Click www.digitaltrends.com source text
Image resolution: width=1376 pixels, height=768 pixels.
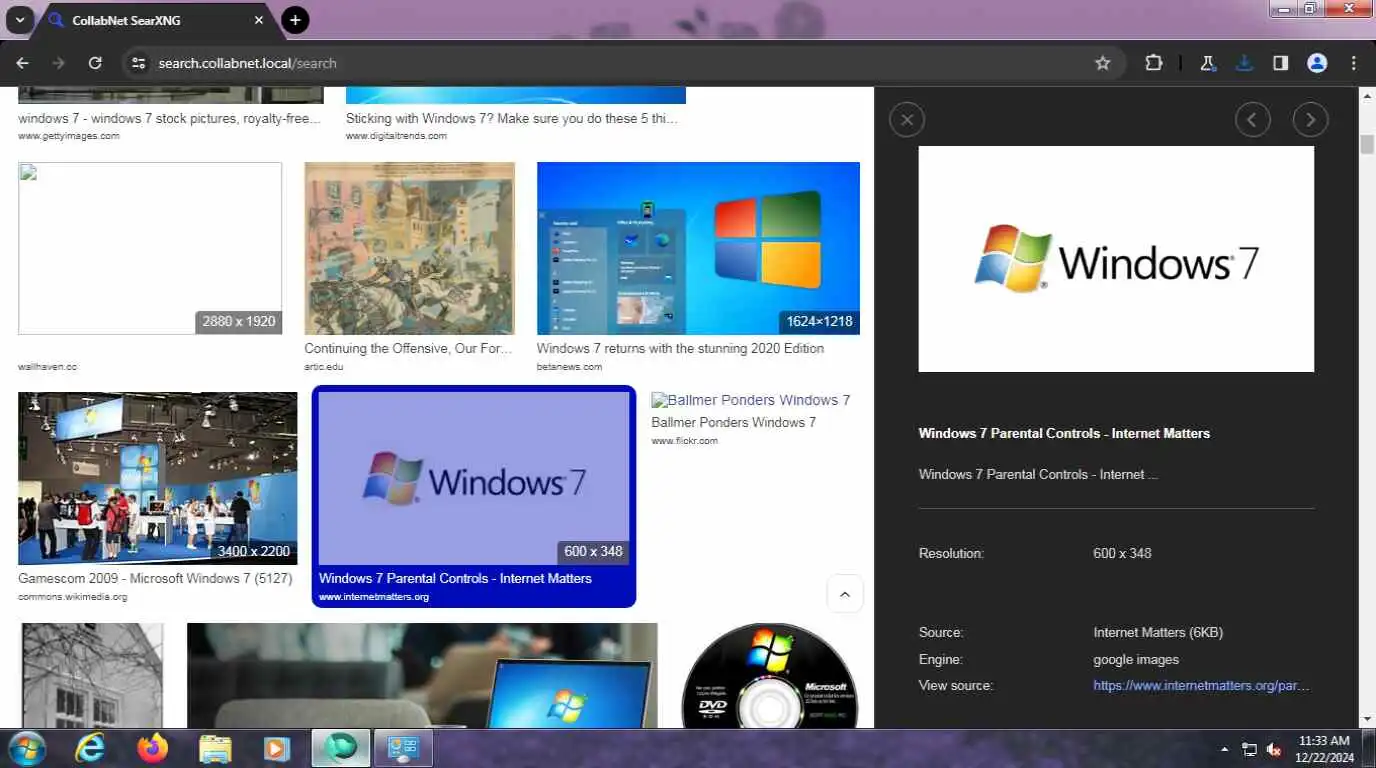[x=396, y=136]
